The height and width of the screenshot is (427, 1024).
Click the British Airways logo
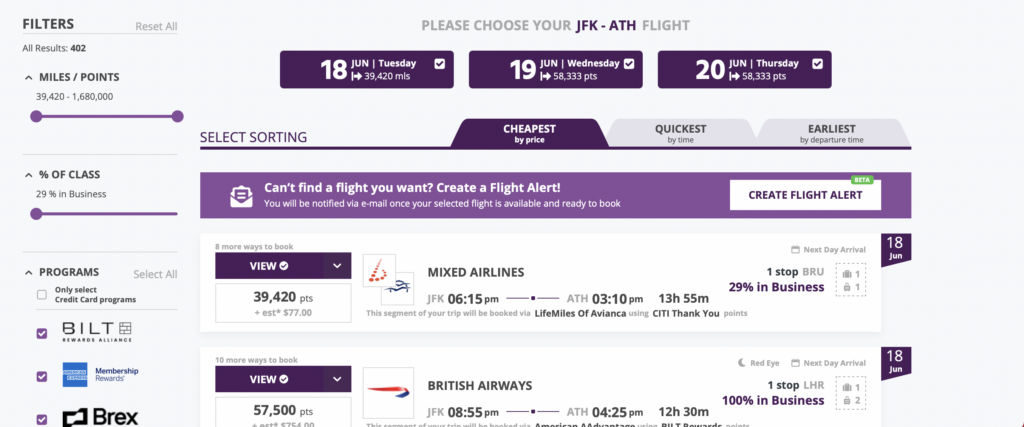pyautogui.click(x=388, y=392)
